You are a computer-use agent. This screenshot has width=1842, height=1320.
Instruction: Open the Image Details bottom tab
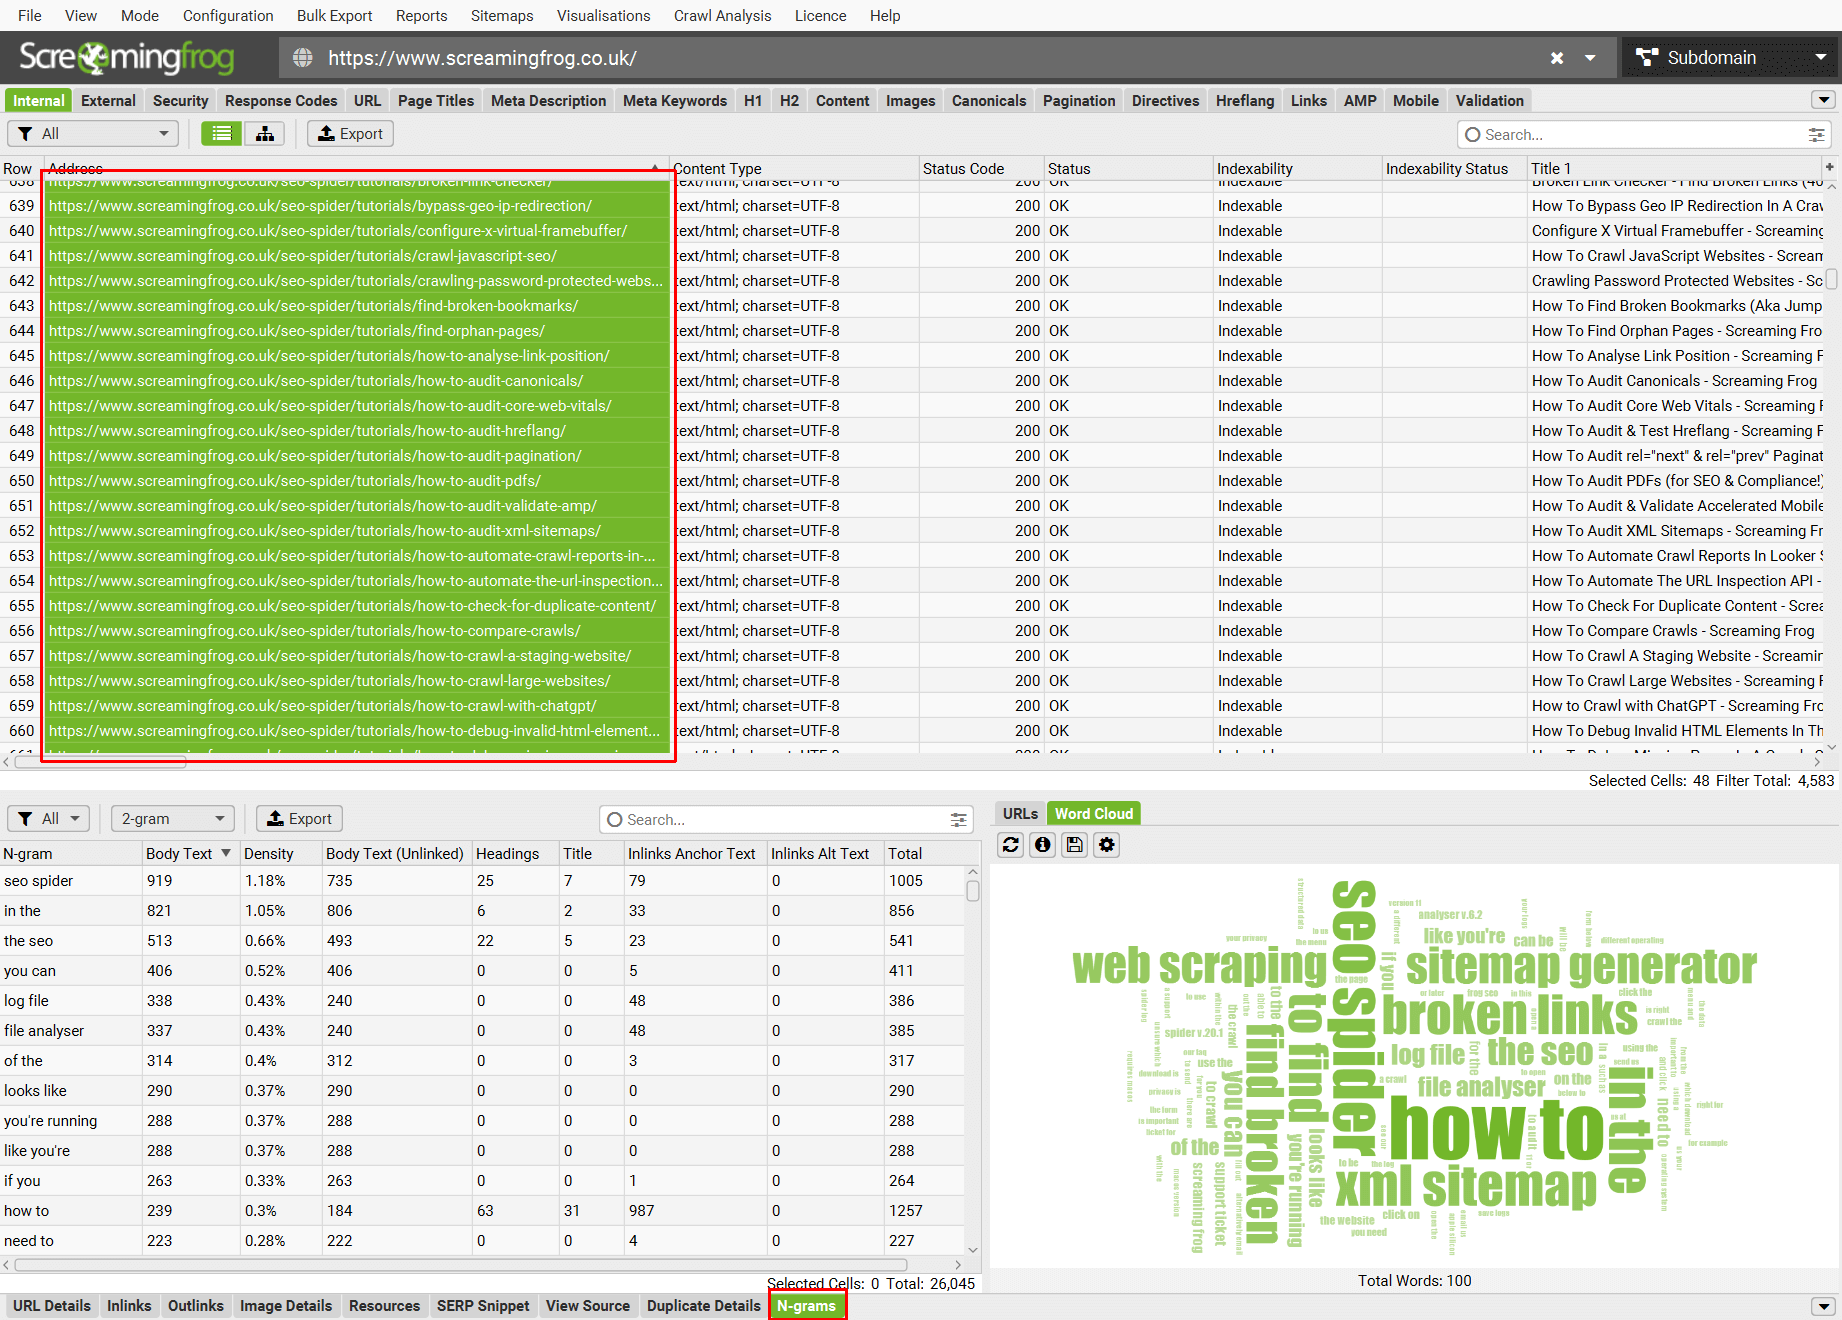pyautogui.click(x=286, y=1306)
